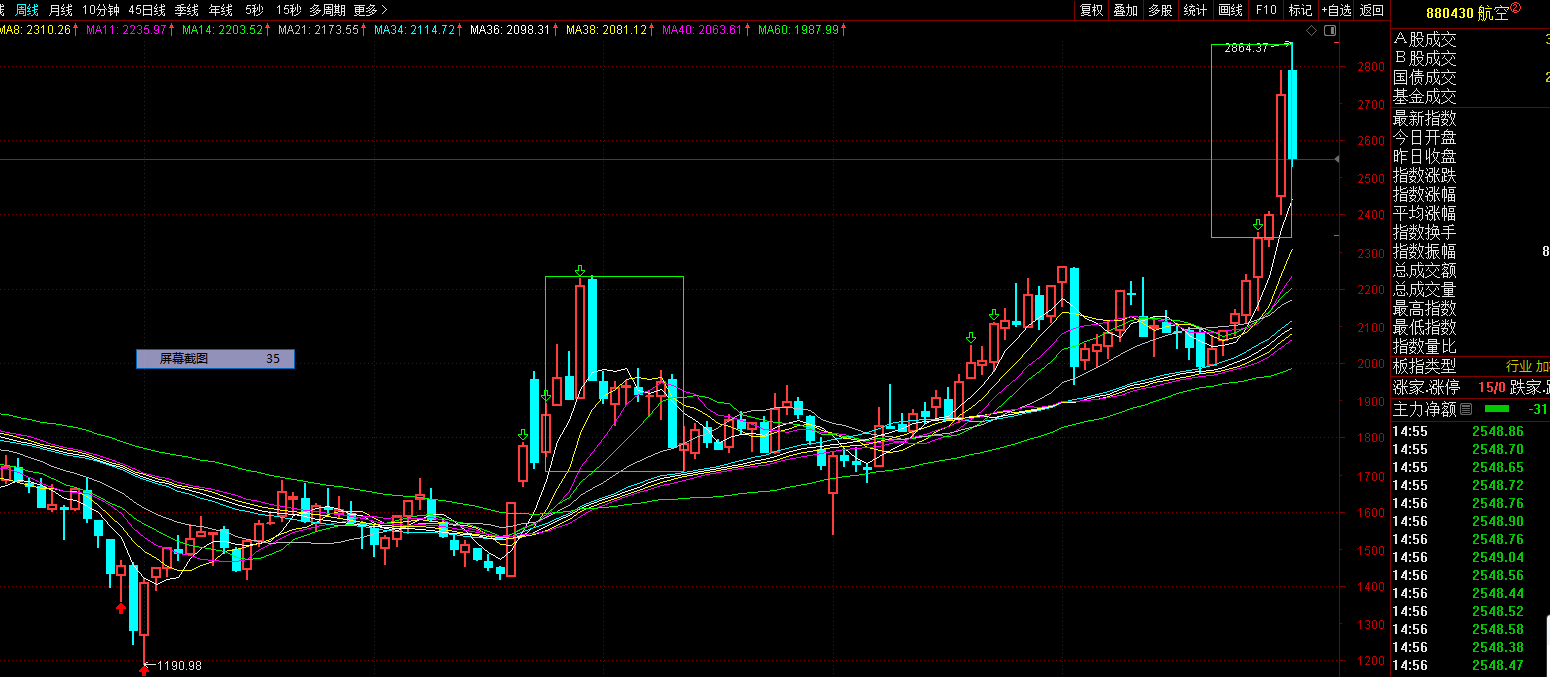This screenshot has height=677, width=1550.
Task: Click the B股成交 row
Action: tap(1470, 59)
